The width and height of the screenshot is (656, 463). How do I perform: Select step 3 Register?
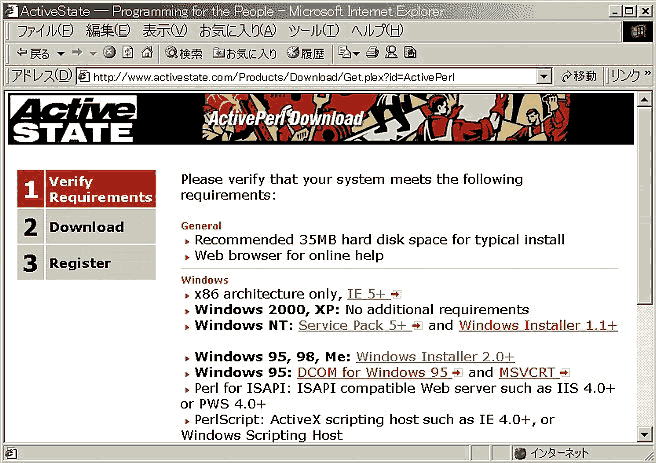[86, 263]
